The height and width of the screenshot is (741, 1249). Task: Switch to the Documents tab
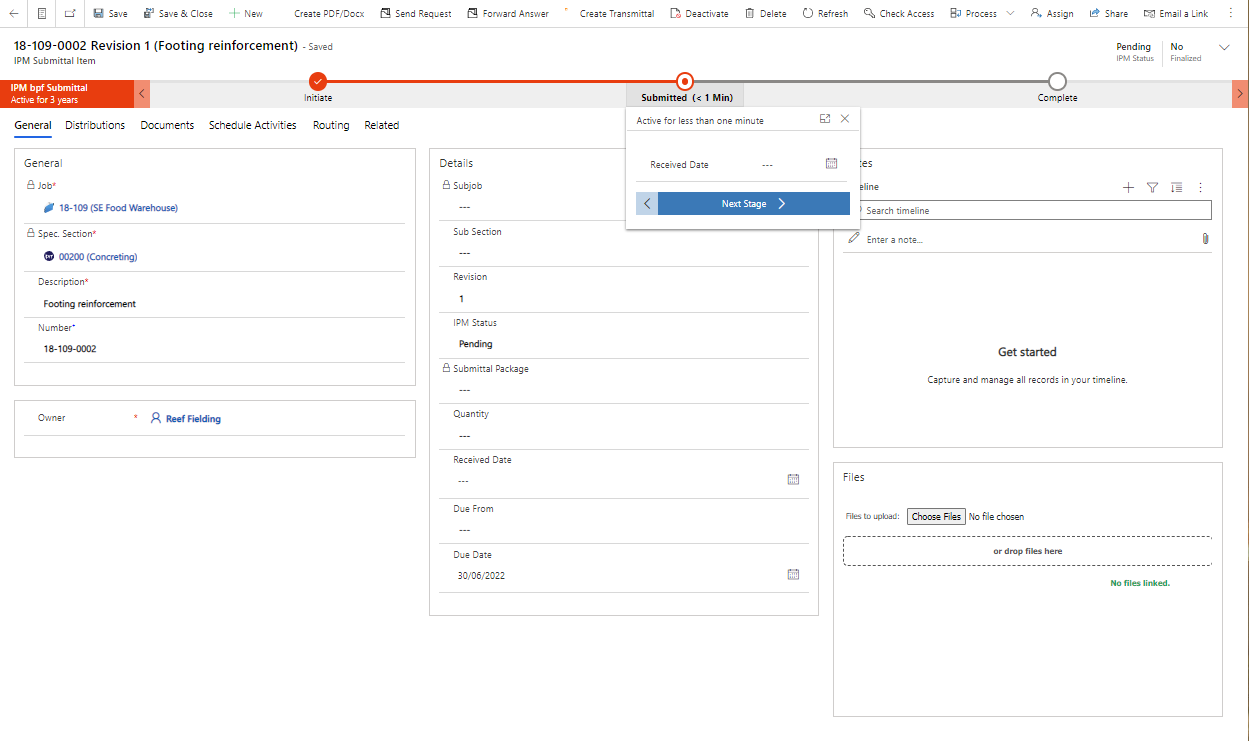167,125
